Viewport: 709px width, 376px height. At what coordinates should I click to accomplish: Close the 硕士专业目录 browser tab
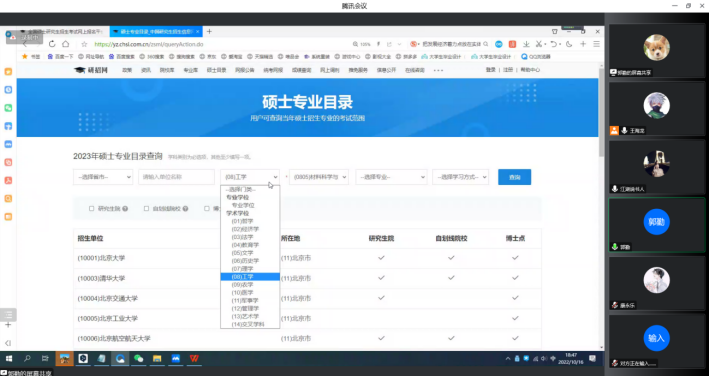click(x=198, y=32)
